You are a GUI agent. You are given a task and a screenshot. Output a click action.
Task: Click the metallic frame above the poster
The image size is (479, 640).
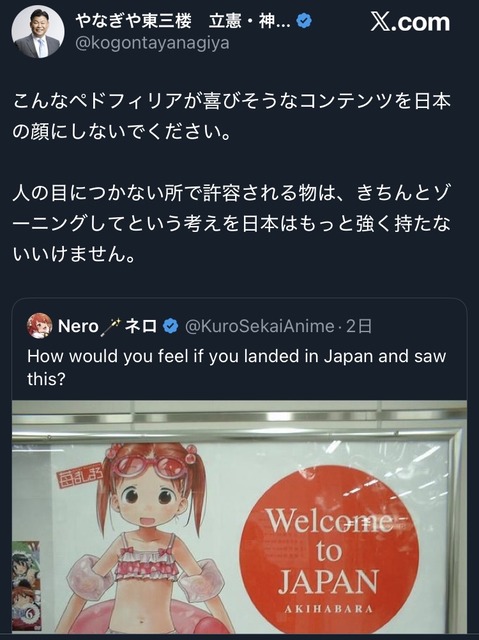(x=240, y=418)
